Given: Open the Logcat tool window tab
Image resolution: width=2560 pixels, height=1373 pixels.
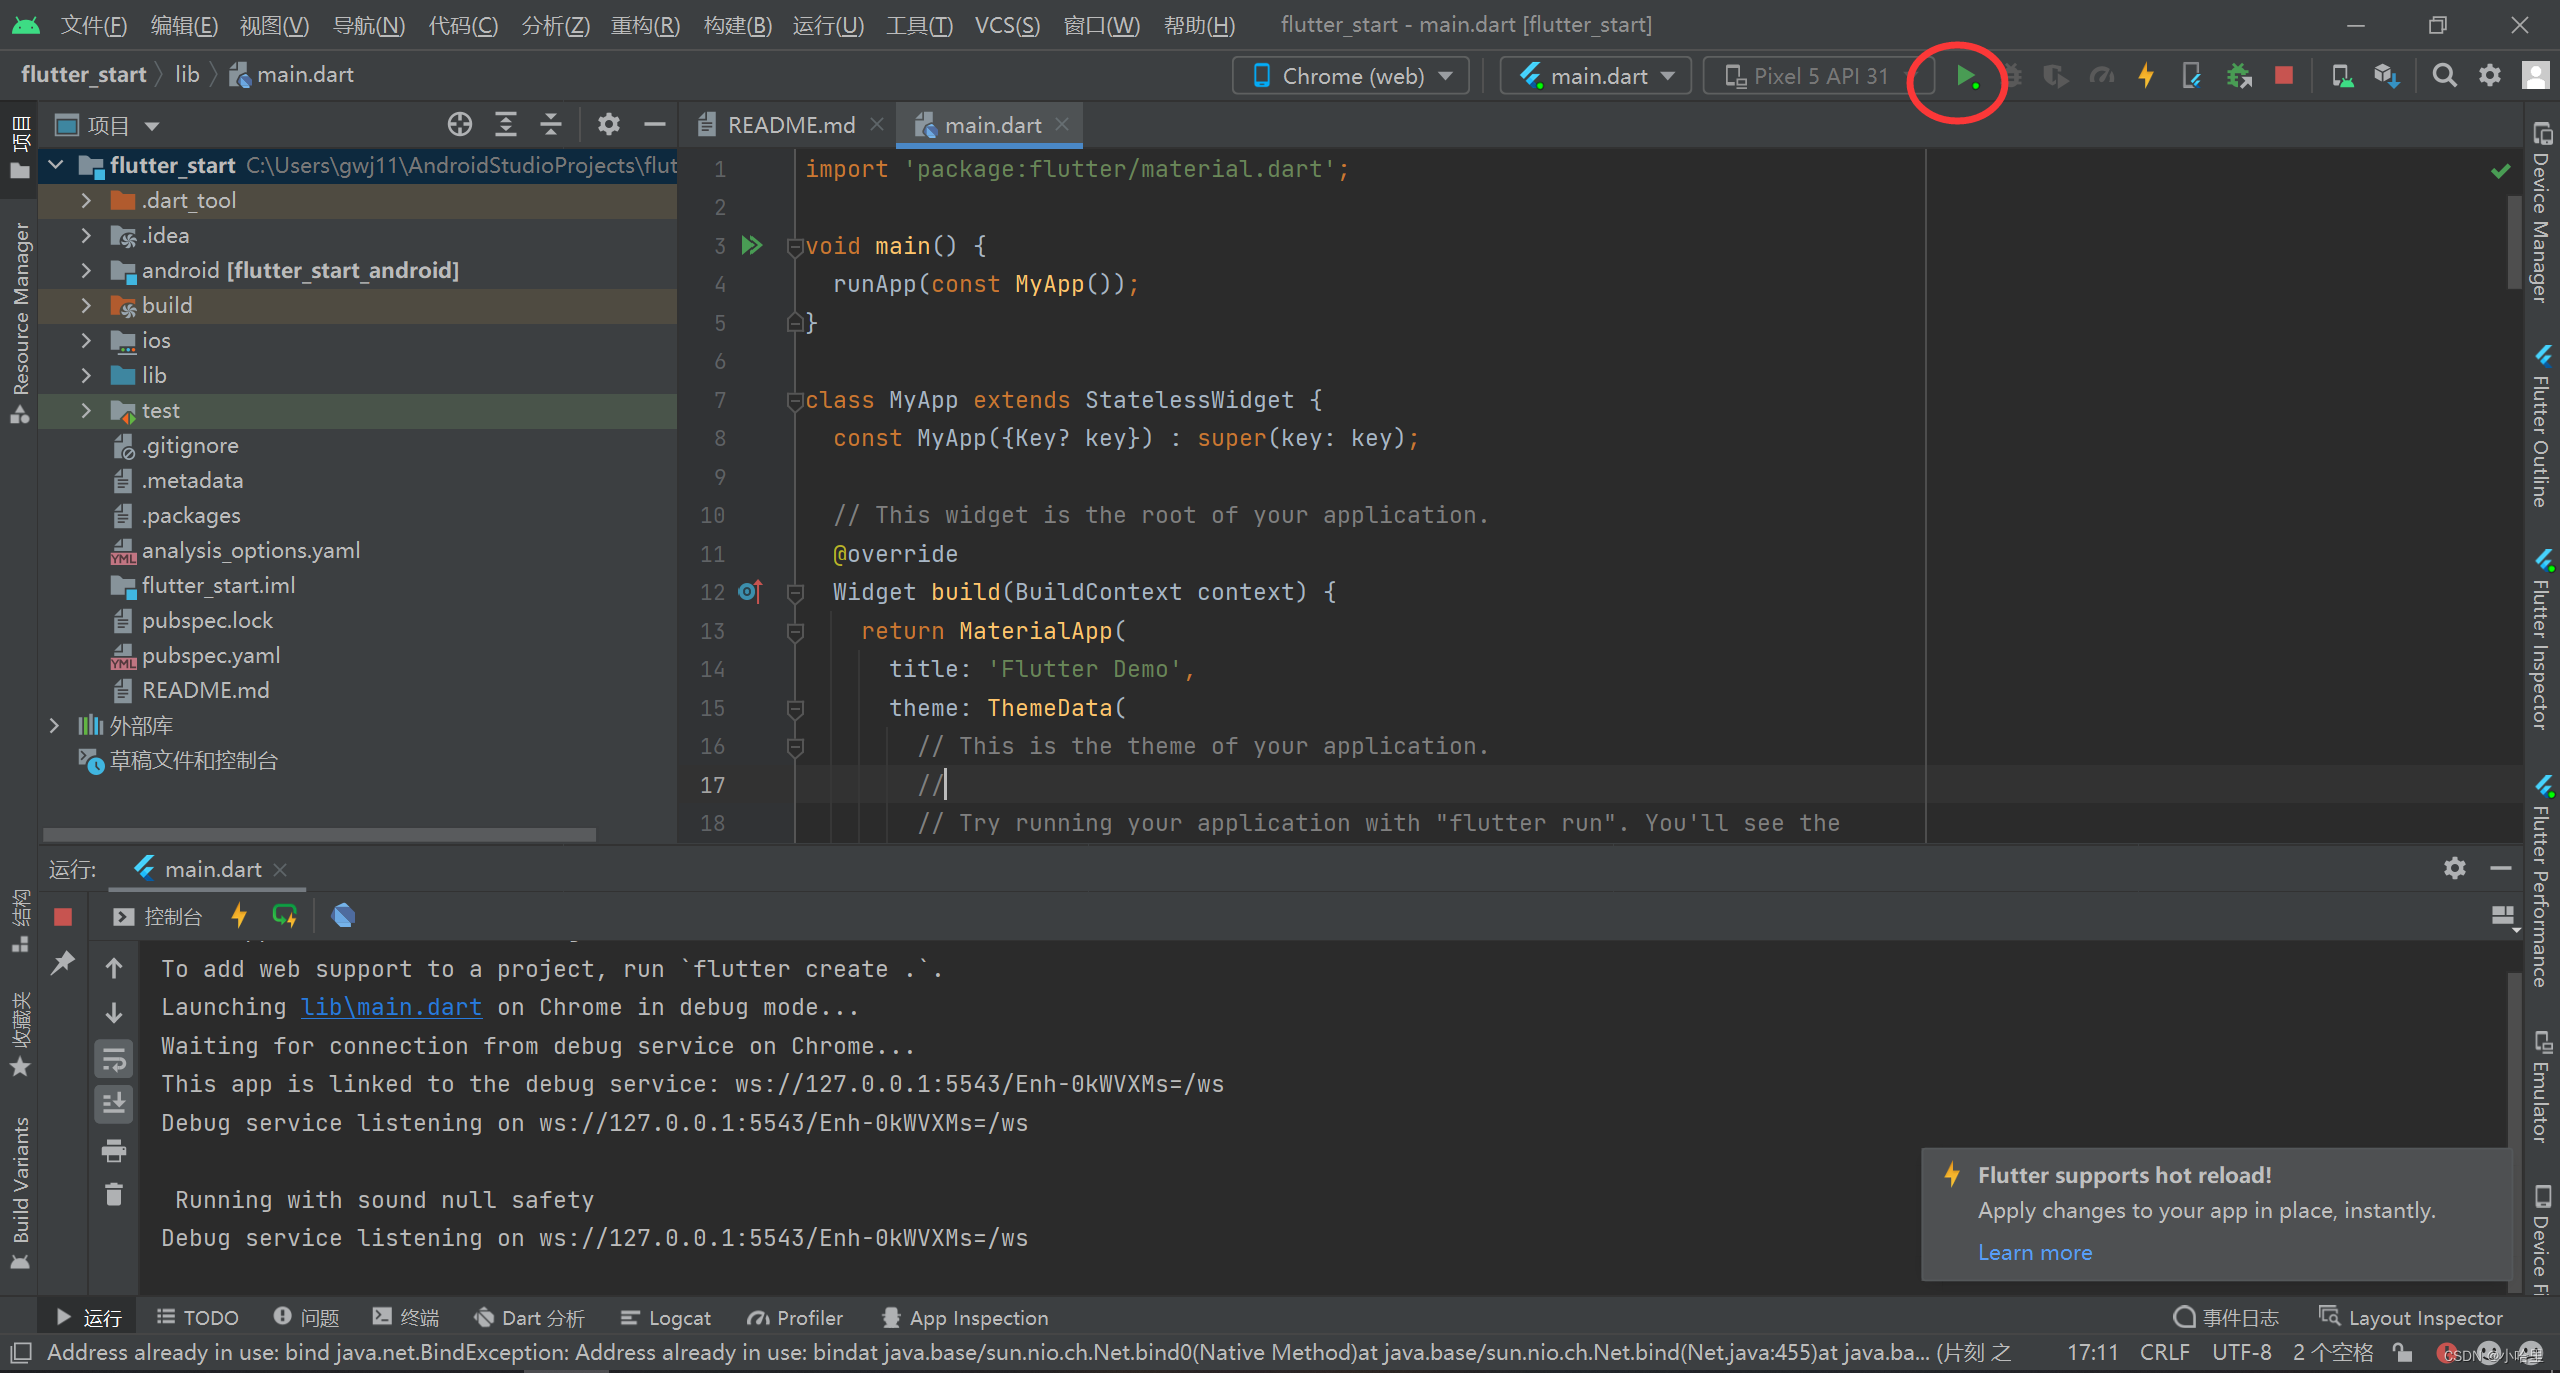Looking at the screenshot, I should (x=666, y=1318).
